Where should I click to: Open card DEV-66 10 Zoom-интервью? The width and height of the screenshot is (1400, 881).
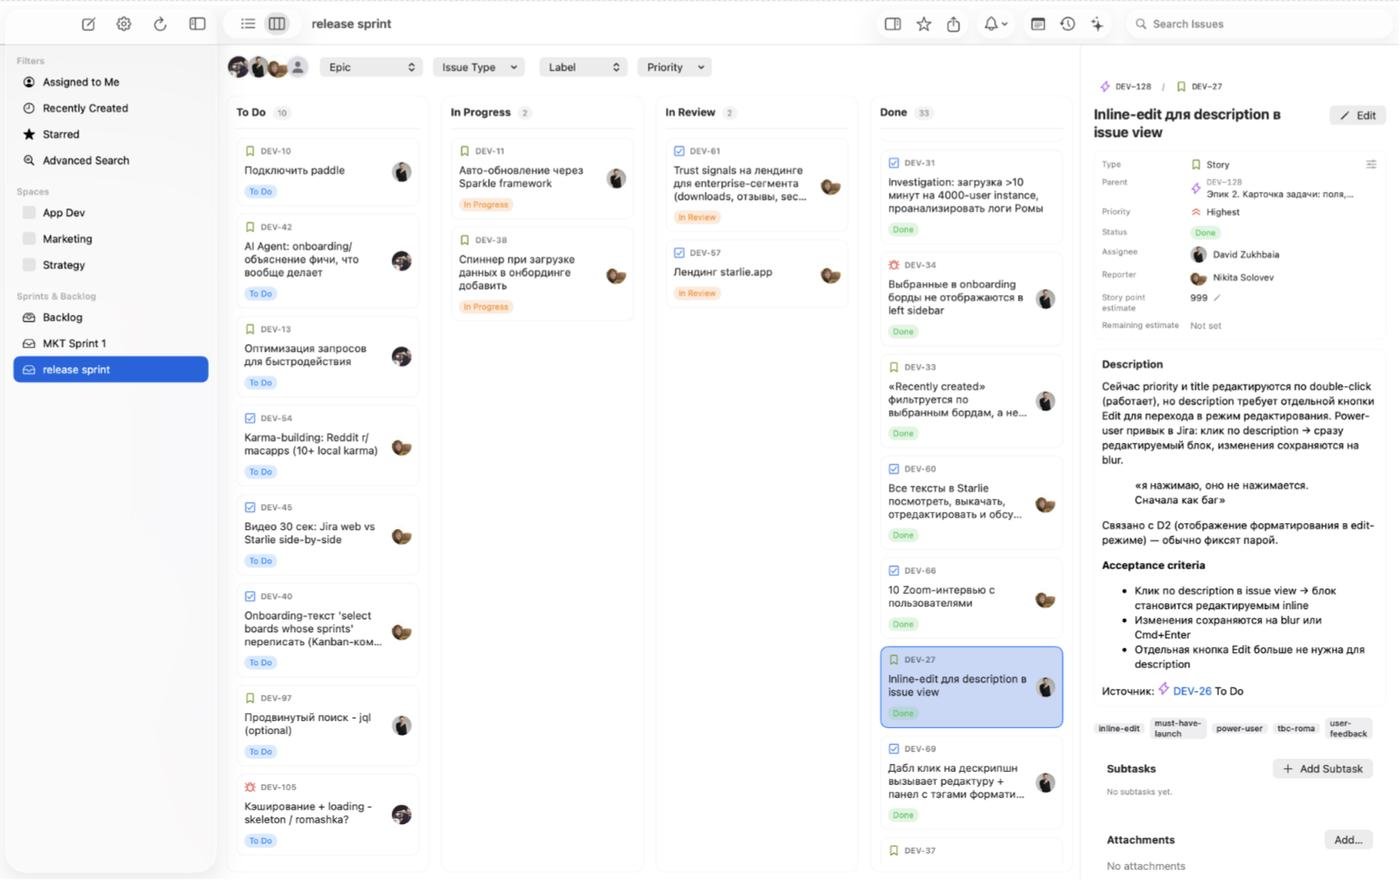971,599
